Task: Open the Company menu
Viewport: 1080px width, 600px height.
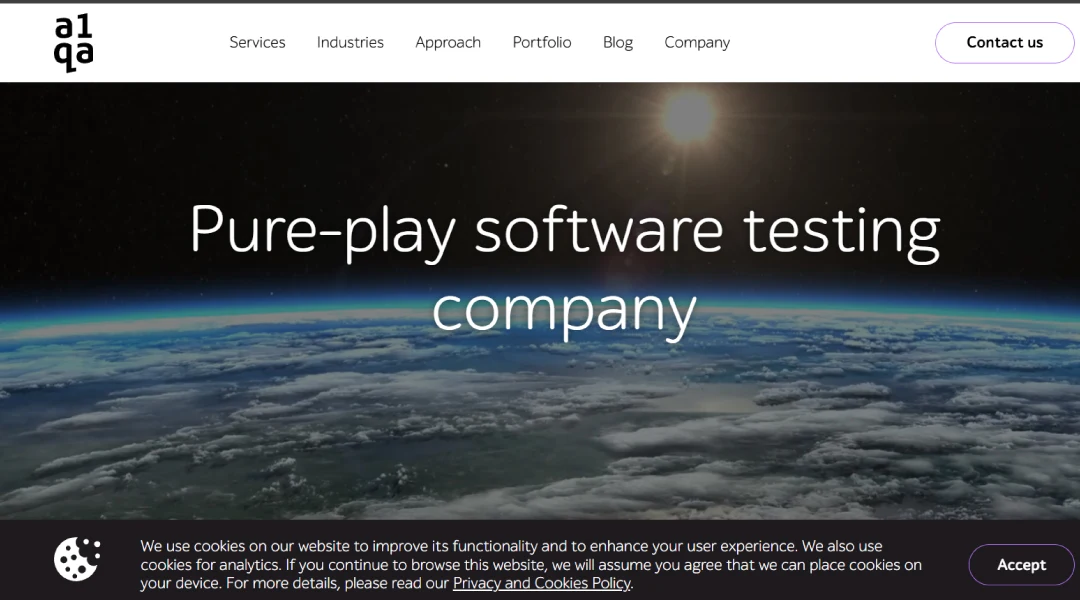Action: coord(697,42)
